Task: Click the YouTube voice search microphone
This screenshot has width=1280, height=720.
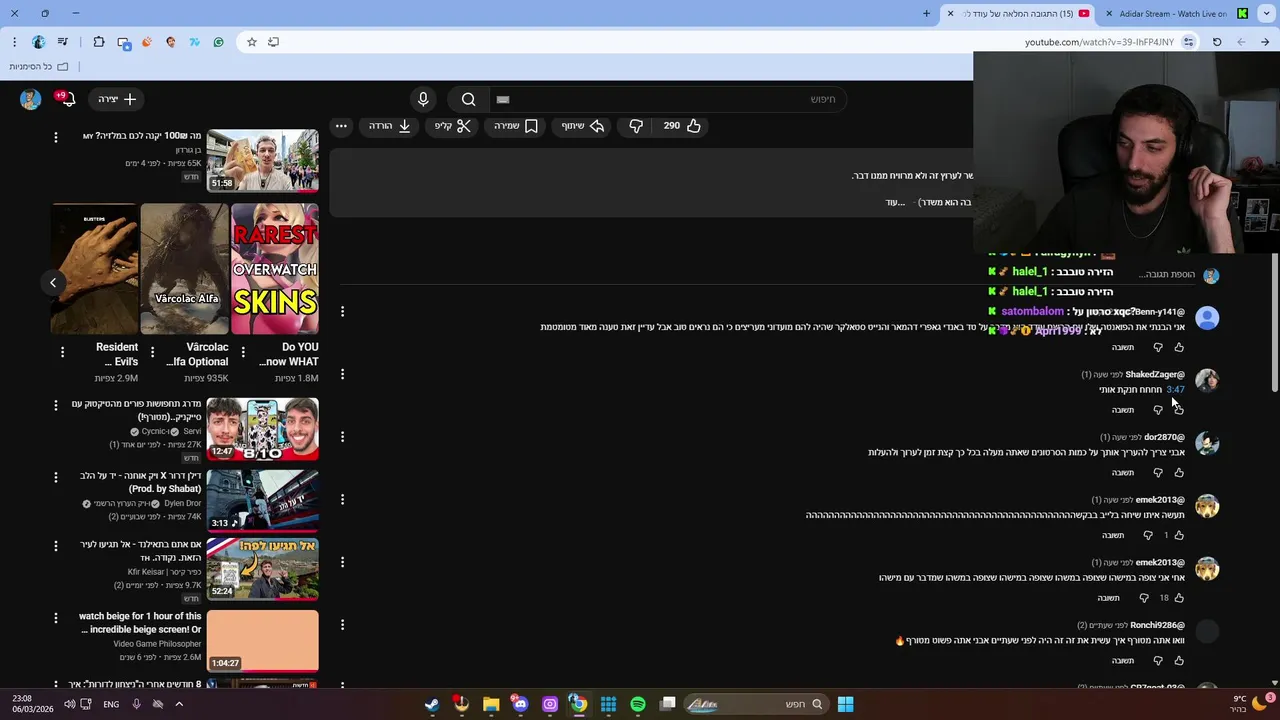Action: (423, 99)
